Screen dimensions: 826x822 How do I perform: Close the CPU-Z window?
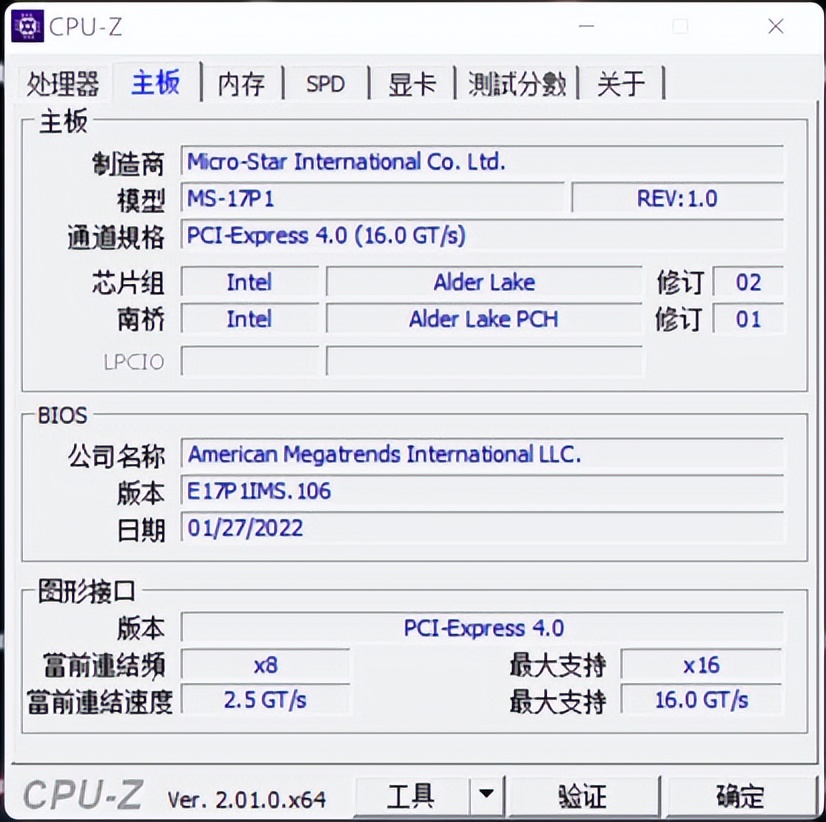(775, 26)
